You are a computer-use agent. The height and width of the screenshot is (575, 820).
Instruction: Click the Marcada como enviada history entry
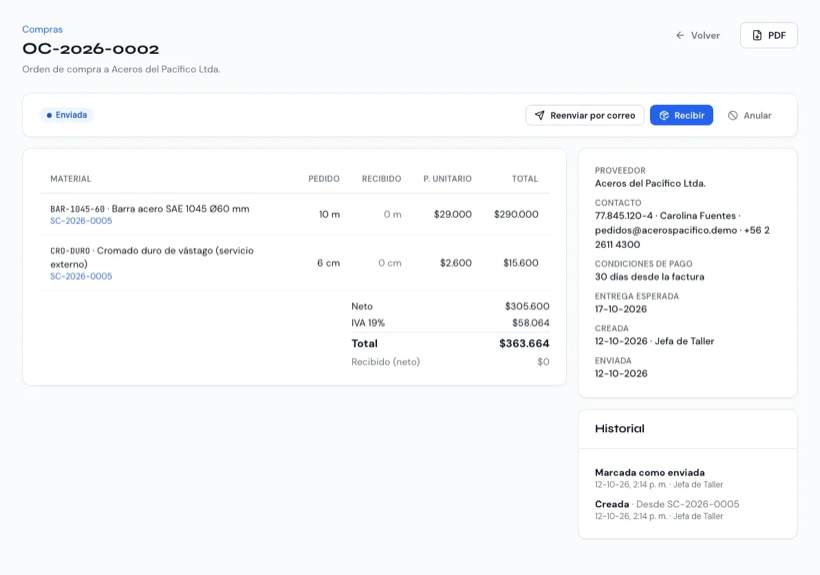[659, 478]
